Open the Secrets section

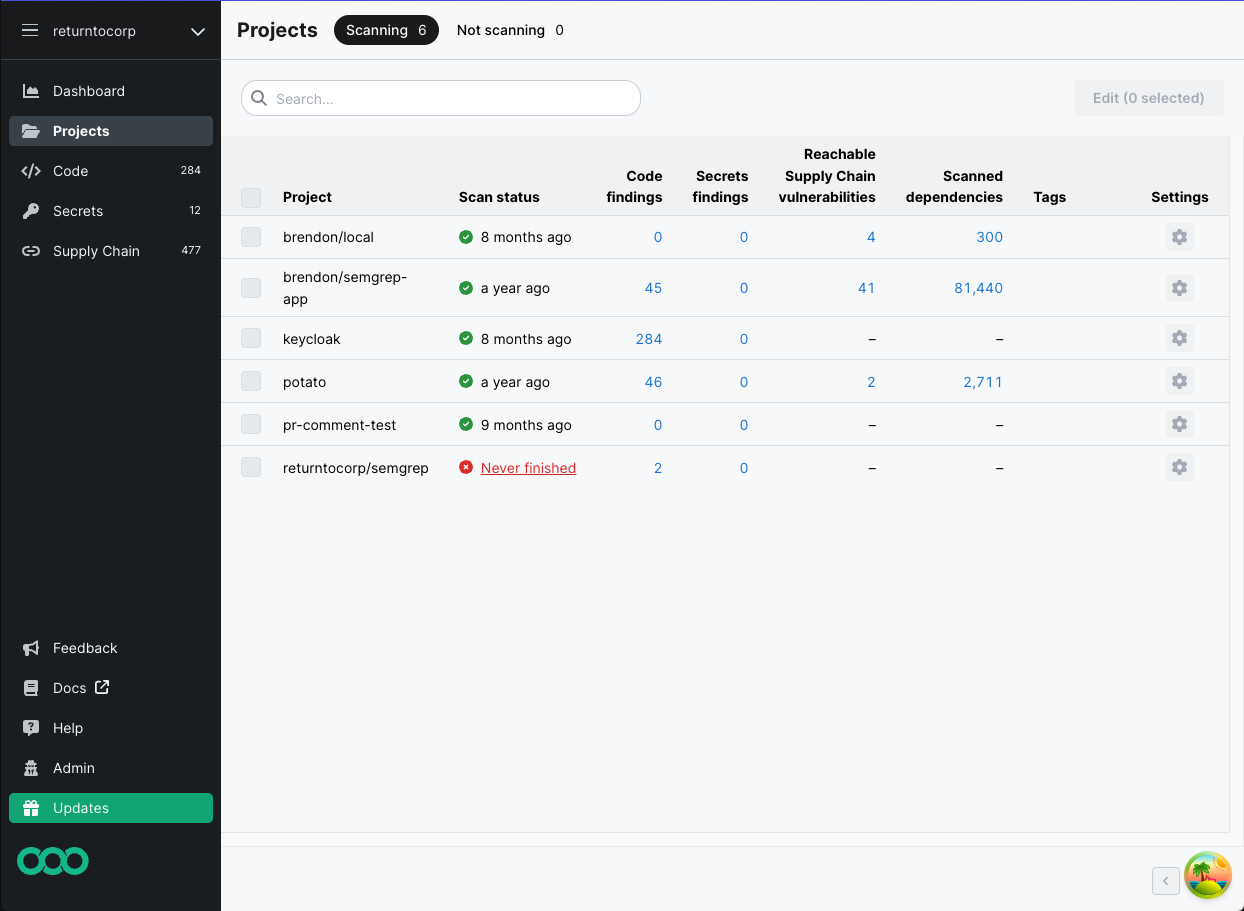77,211
